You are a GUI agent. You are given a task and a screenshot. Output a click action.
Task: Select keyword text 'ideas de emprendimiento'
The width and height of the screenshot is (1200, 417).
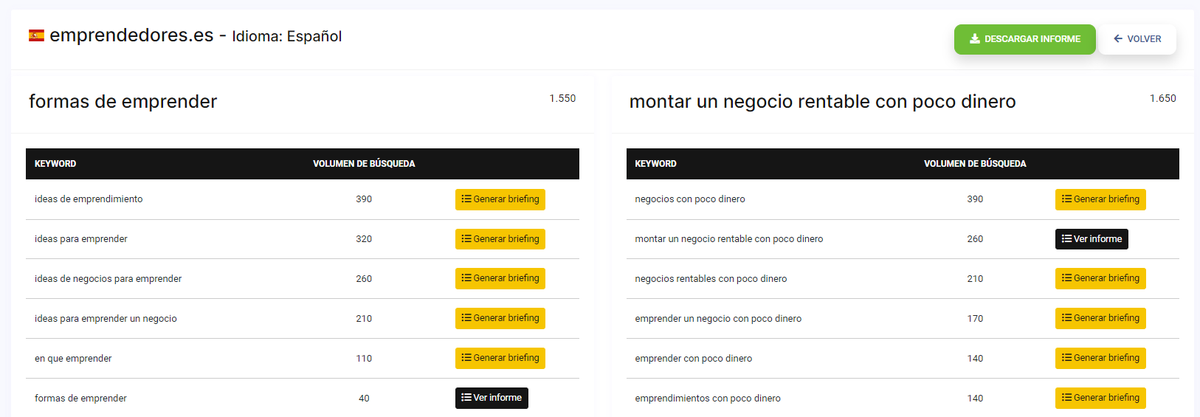coord(89,199)
